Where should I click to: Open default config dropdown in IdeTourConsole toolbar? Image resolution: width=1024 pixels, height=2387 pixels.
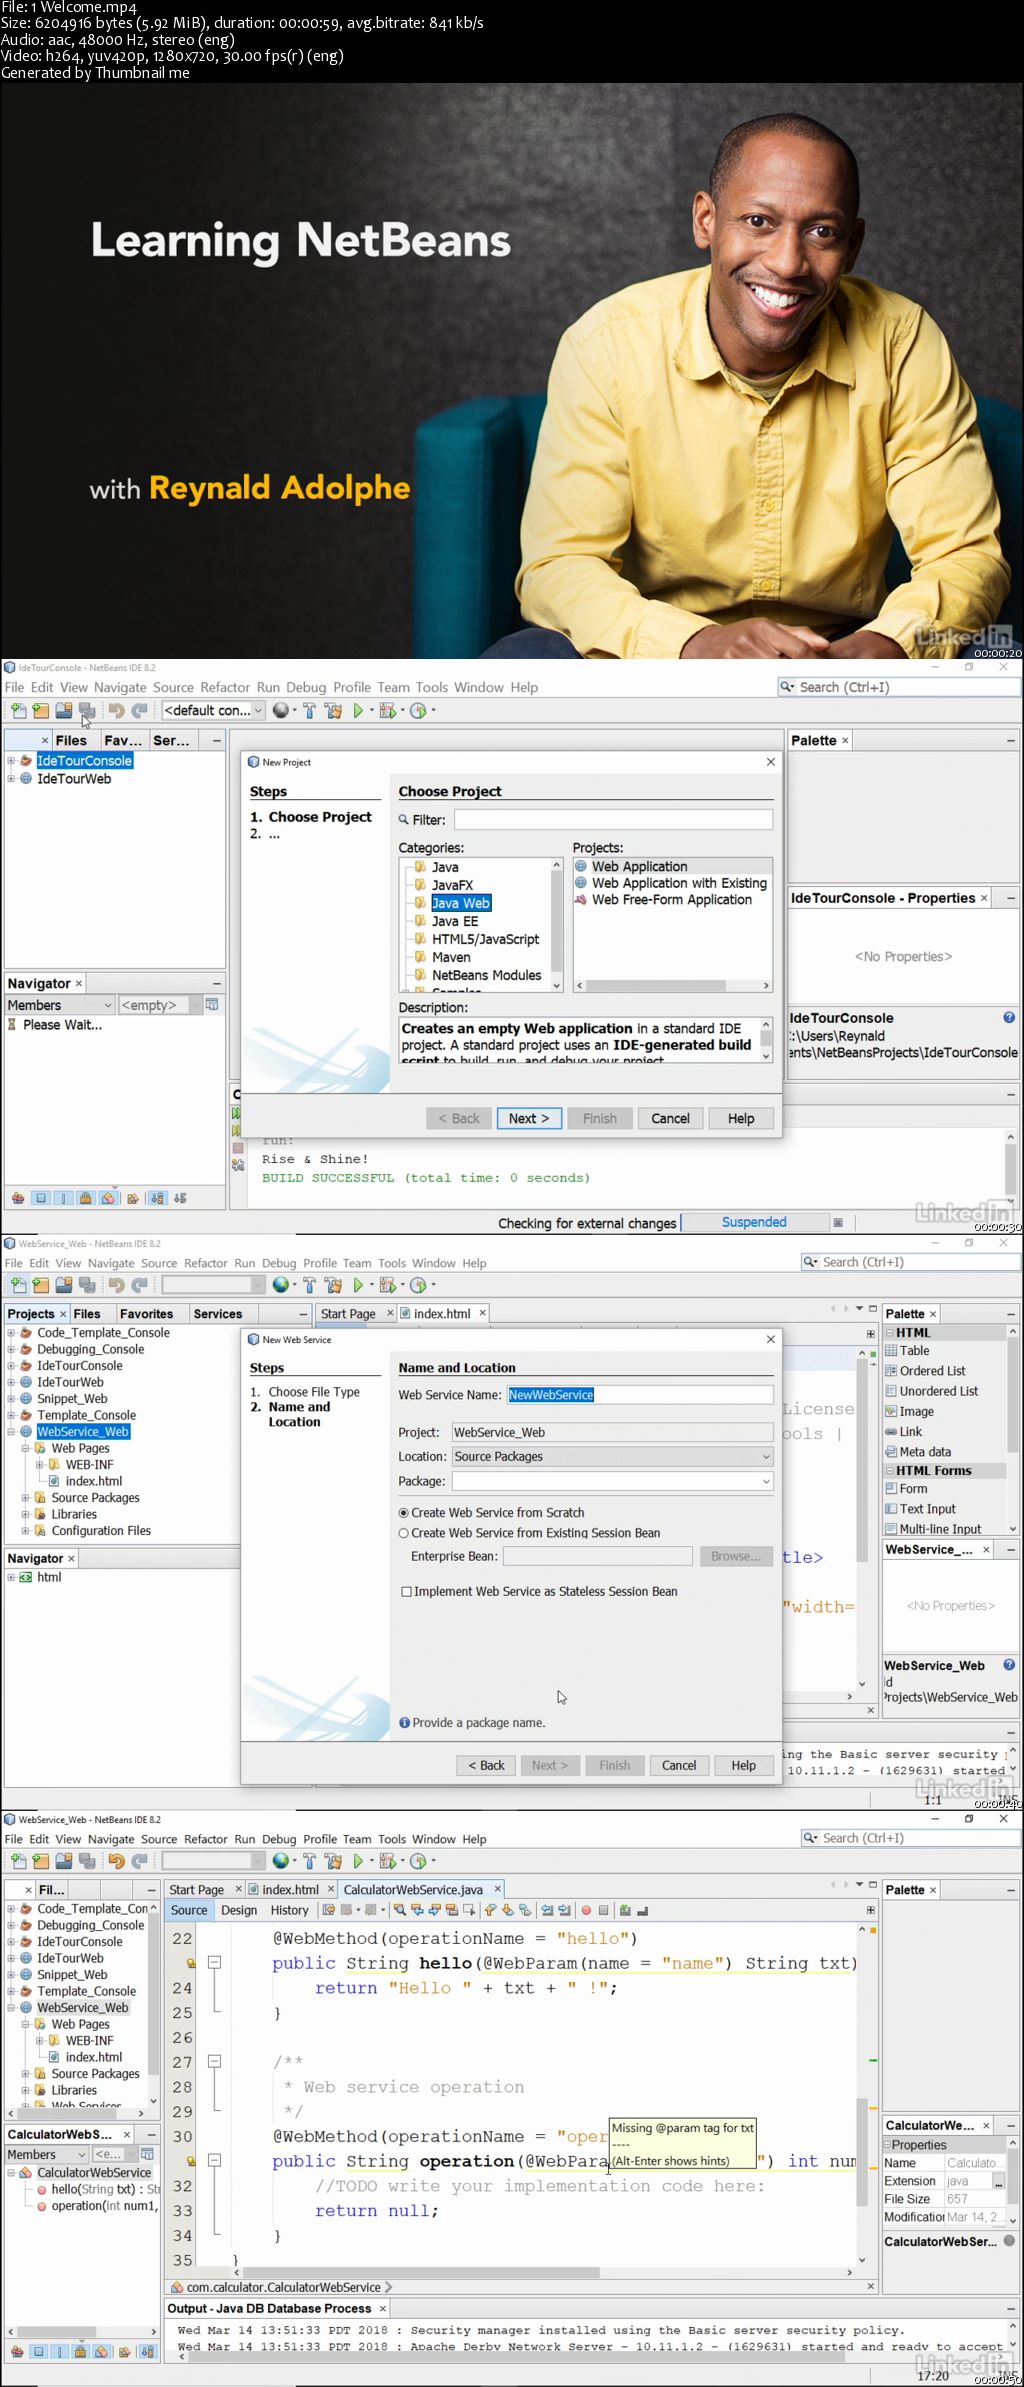point(258,710)
